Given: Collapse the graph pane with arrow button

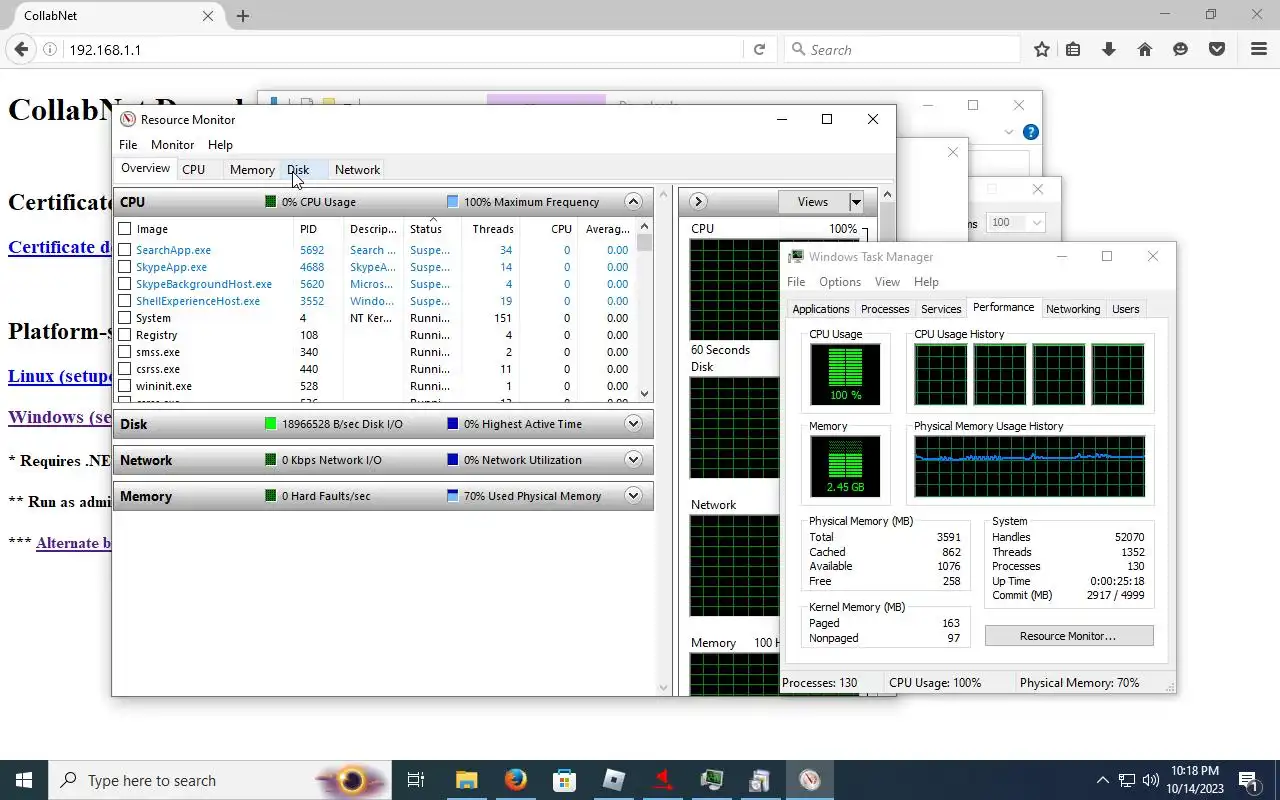Looking at the screenshot, I should tap(698, 202).
